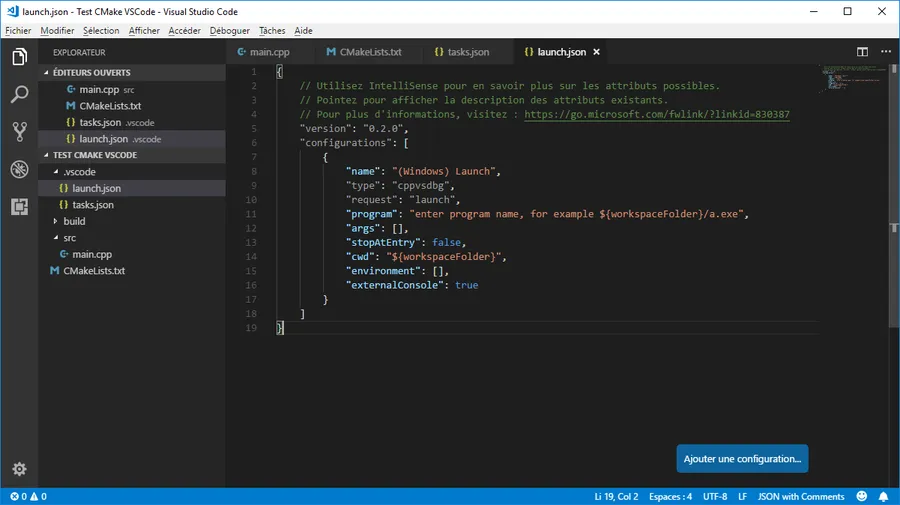Click the editor vertical scrollbar
The width and height of the screenshot is (900, 505).
point(894,195)
